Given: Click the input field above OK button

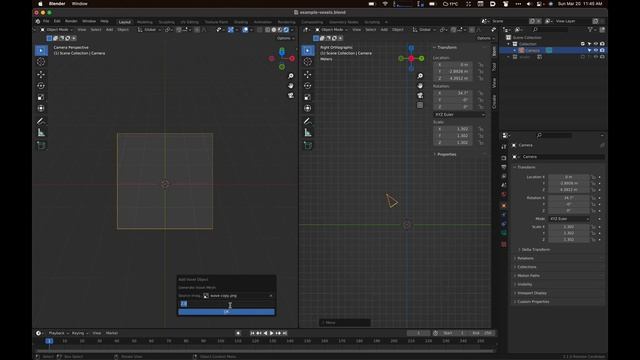Looking at the screenshot, I should point(227,304).
